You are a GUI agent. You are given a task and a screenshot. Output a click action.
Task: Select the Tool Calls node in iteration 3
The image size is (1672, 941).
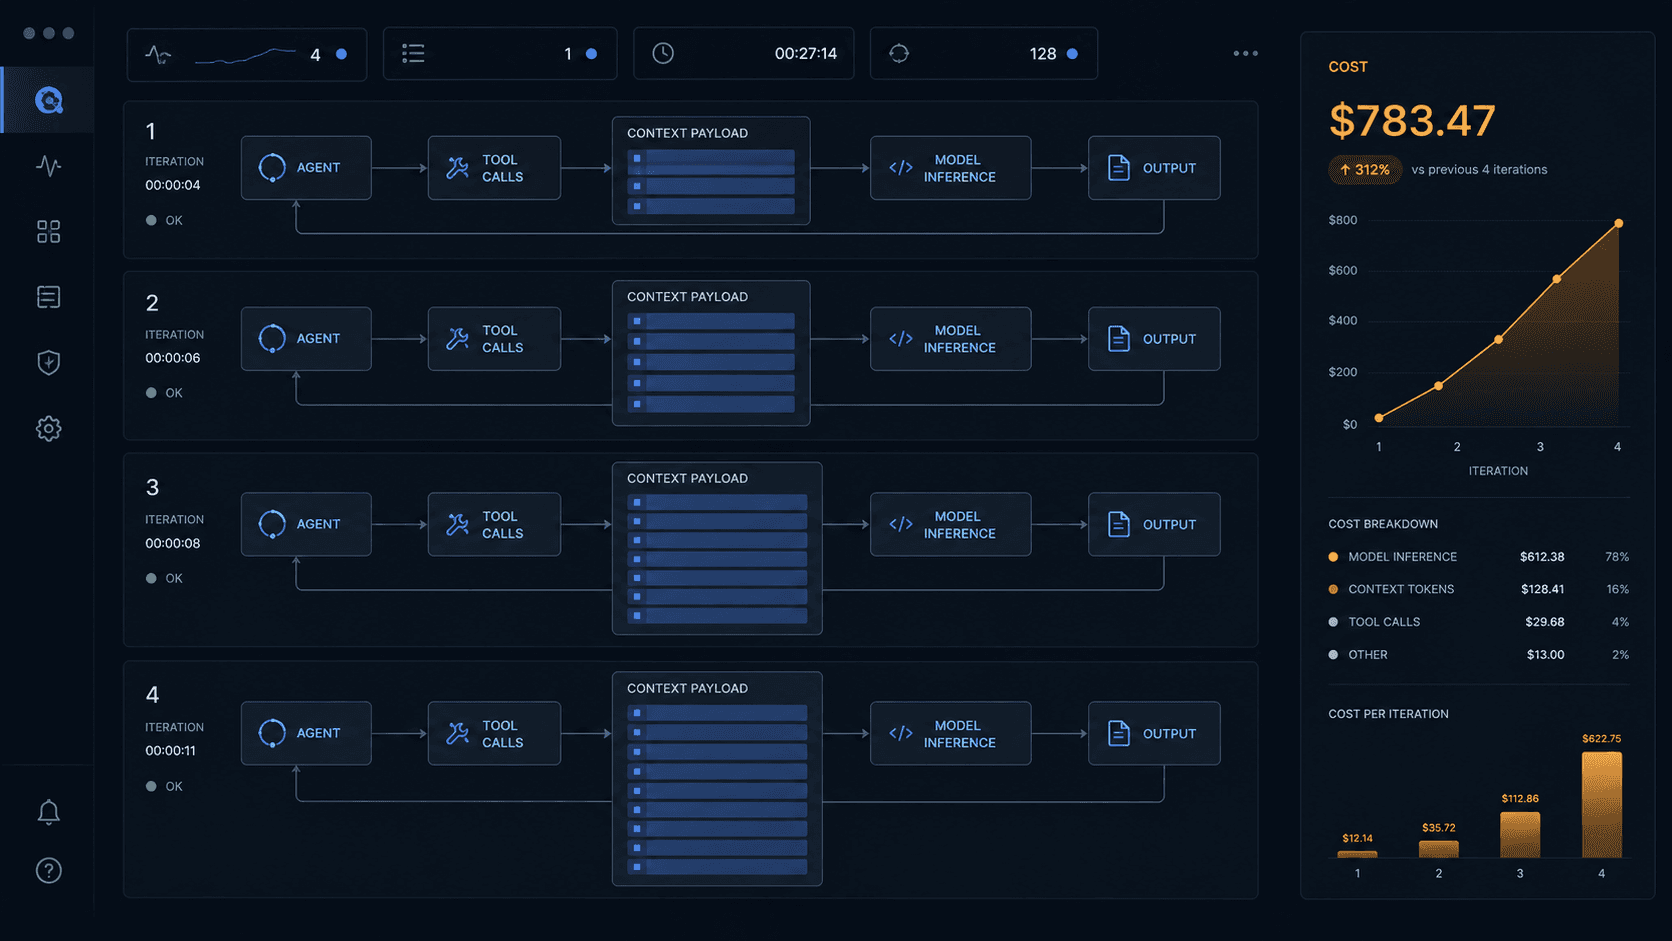coord(494,524)
